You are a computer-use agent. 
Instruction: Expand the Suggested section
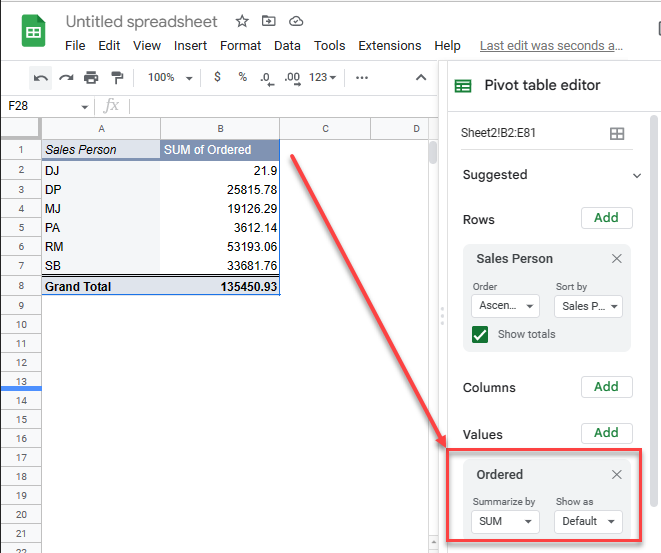(638, 175)
